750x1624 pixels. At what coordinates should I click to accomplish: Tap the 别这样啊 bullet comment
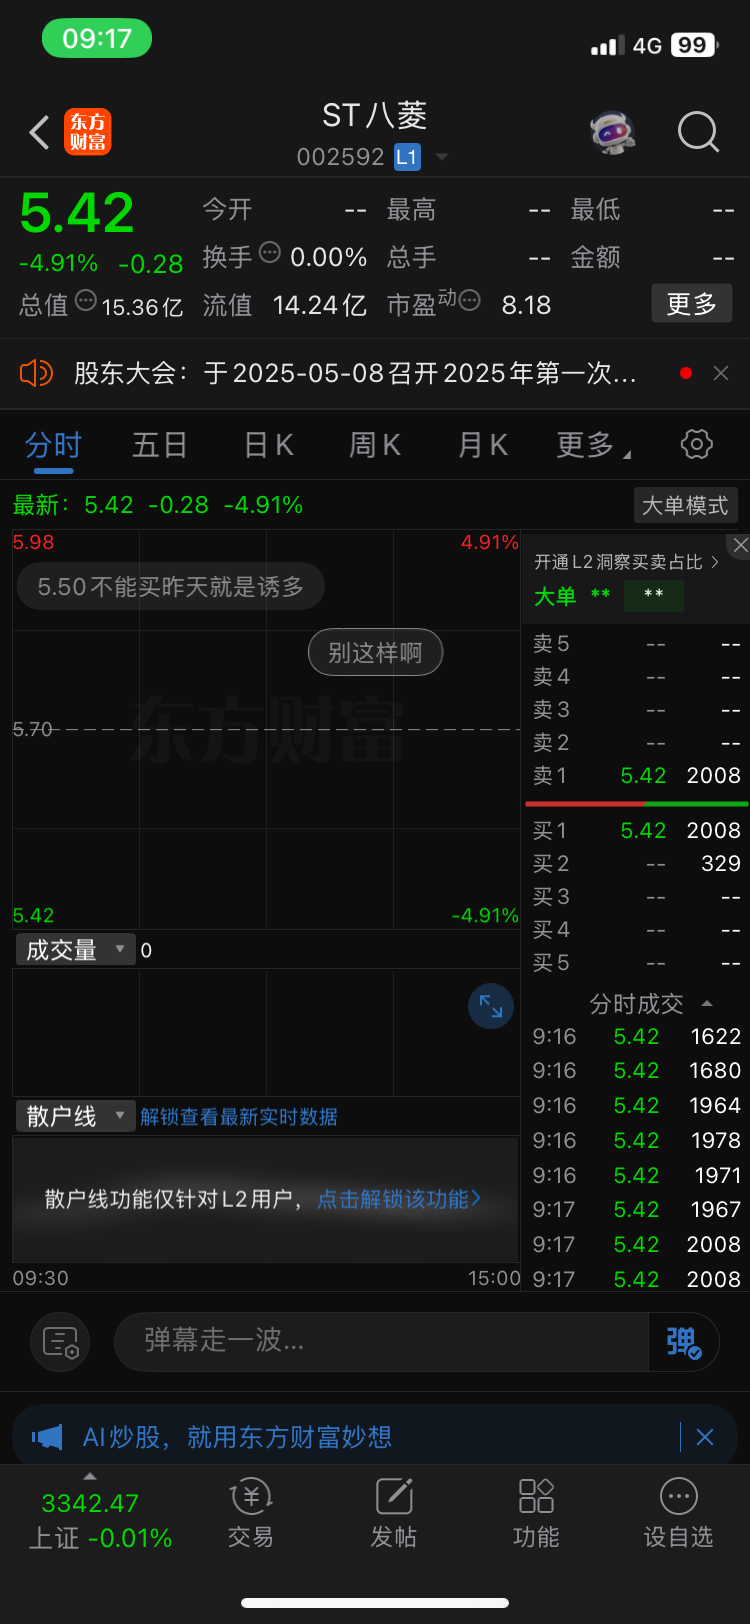375,653
